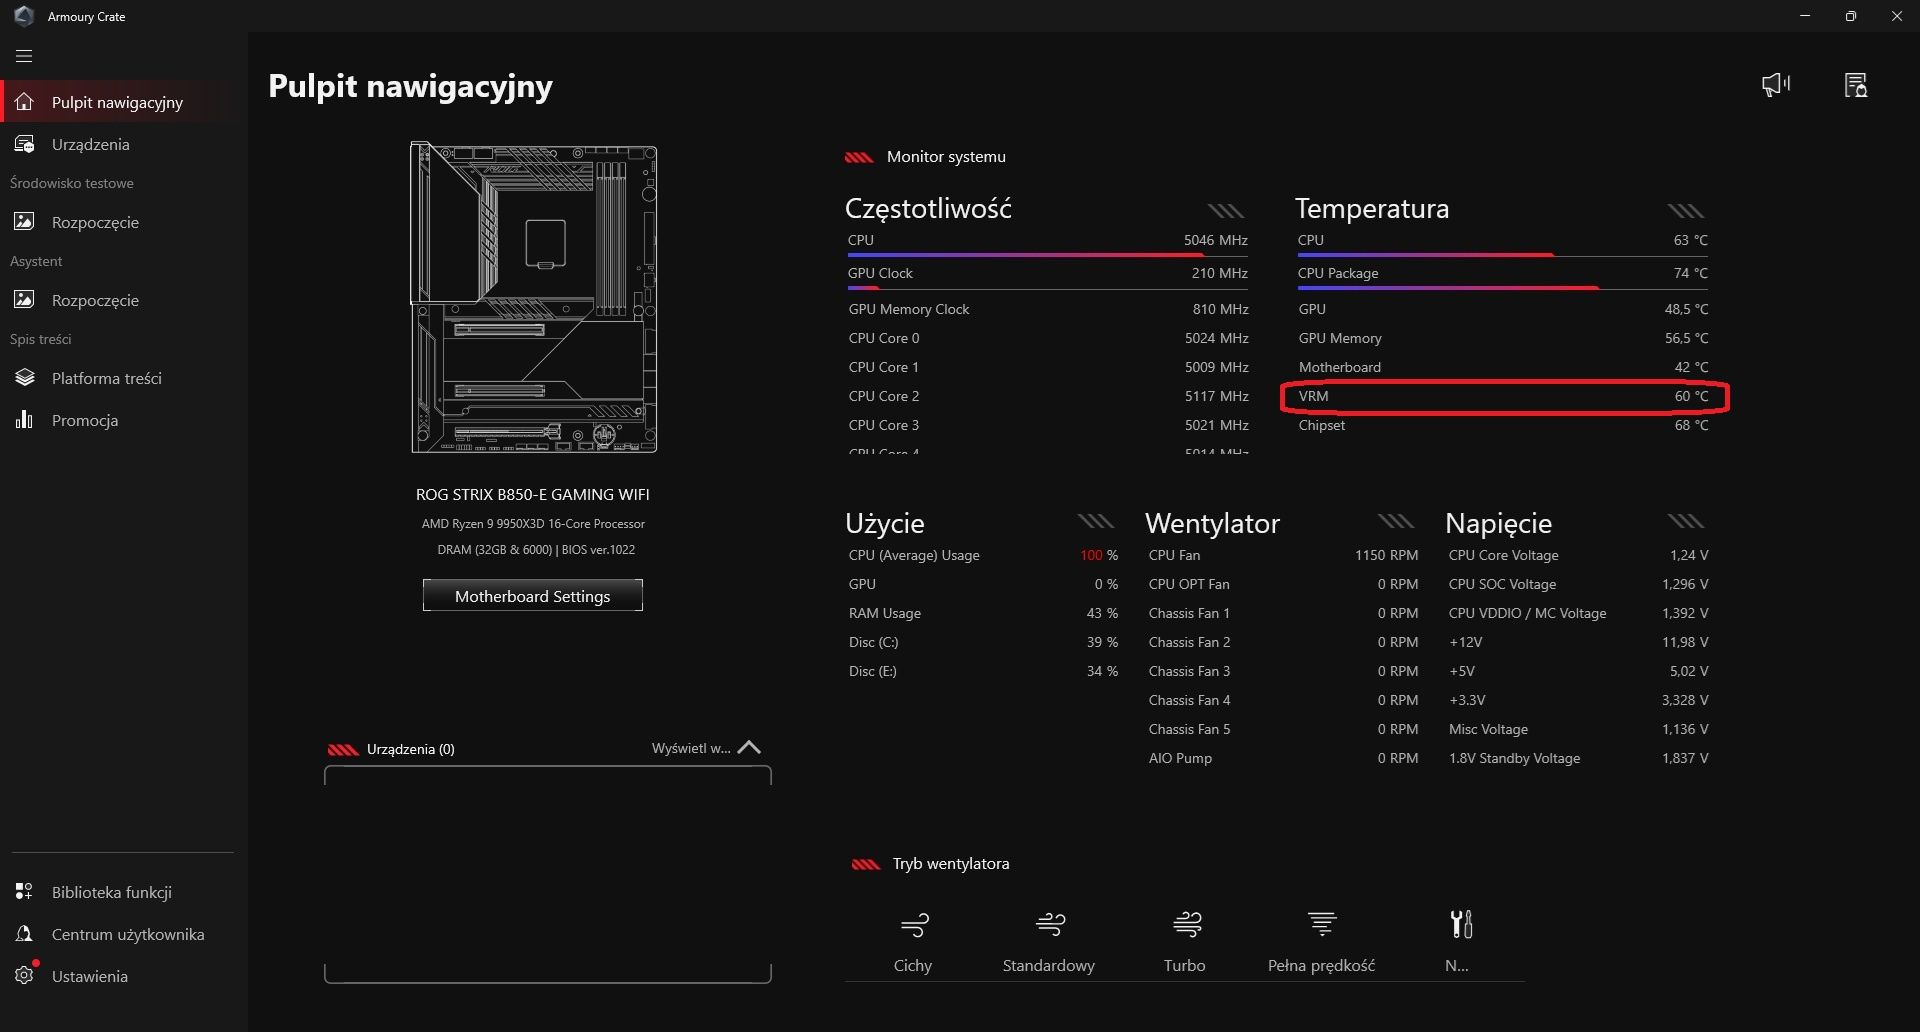Click the Disc (E:) usage row

(x=983, y=671)
